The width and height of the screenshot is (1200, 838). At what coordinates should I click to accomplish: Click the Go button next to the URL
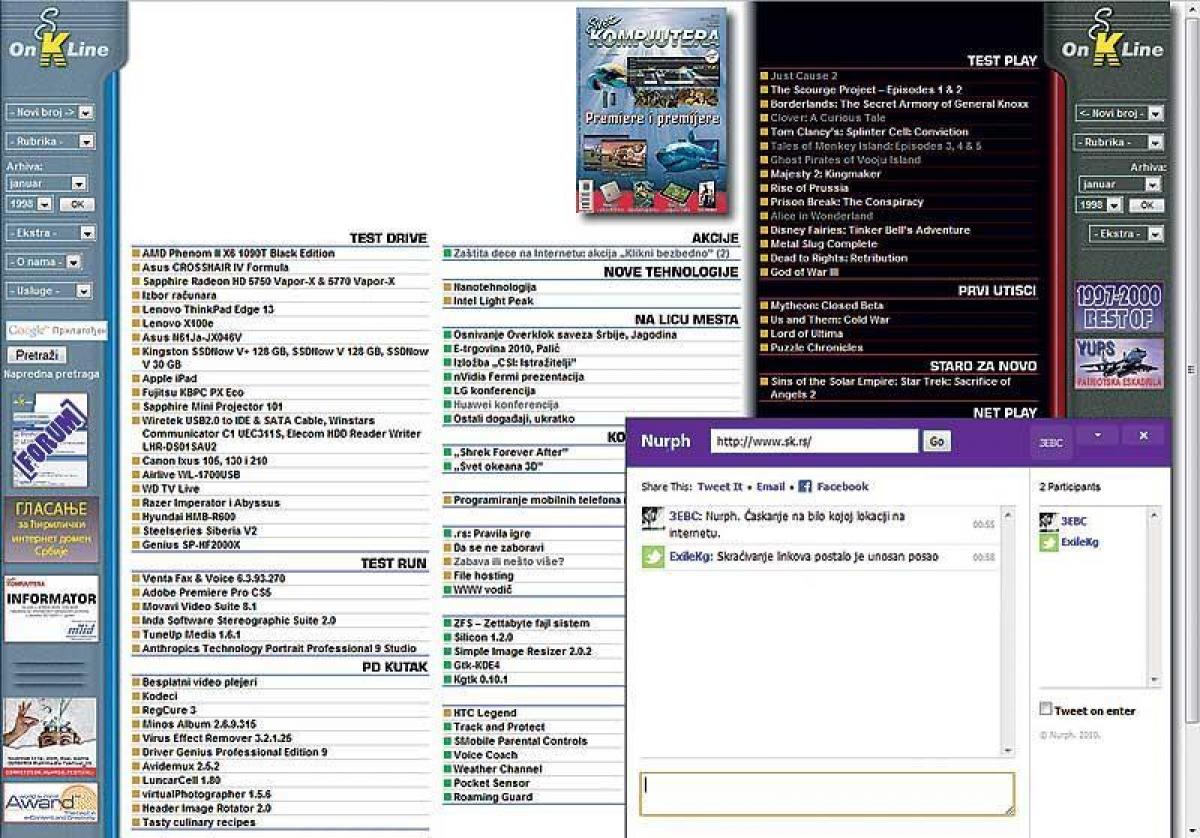(936, 441)
